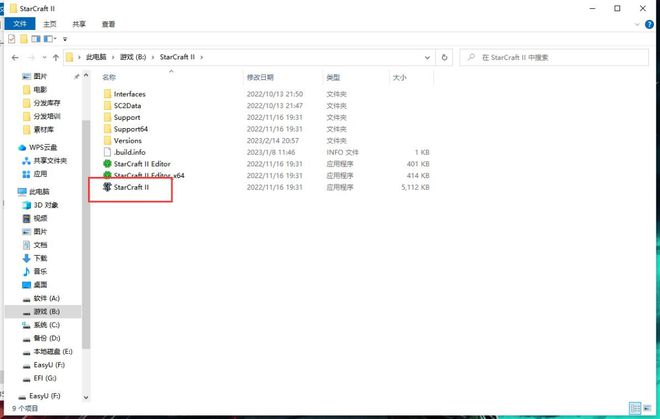Open the 文件 ribbon tab
This screenshot has height=419, width=660.
(x=20, y=24)
